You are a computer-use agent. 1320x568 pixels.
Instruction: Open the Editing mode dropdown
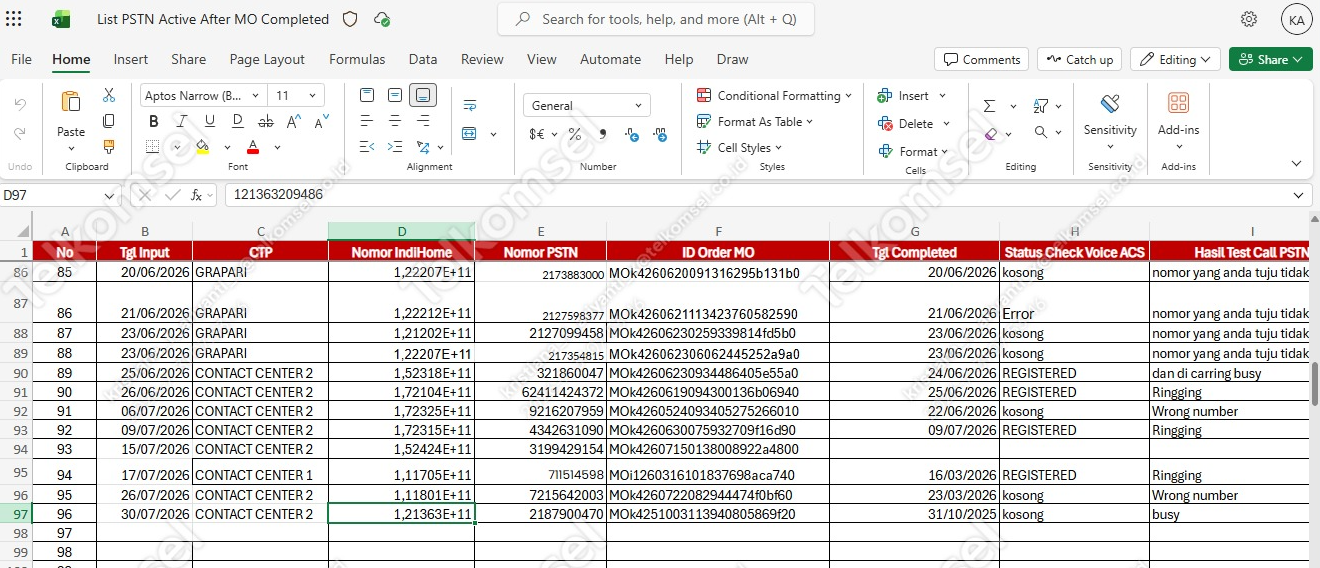point(1175,59)
